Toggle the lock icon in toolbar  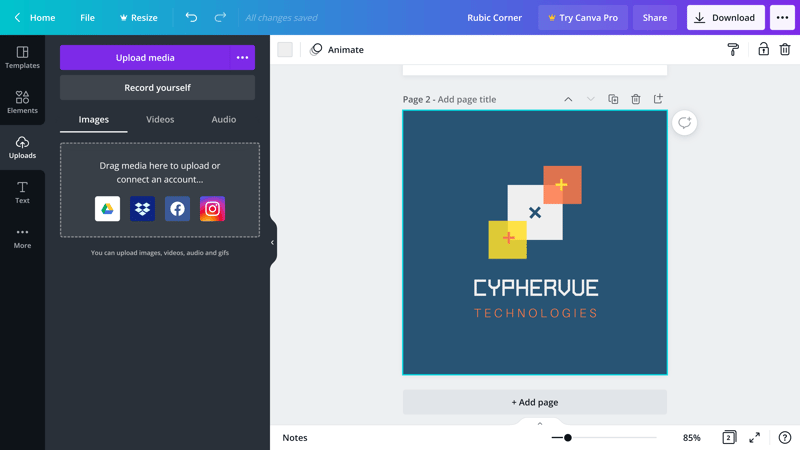[763, 49]
